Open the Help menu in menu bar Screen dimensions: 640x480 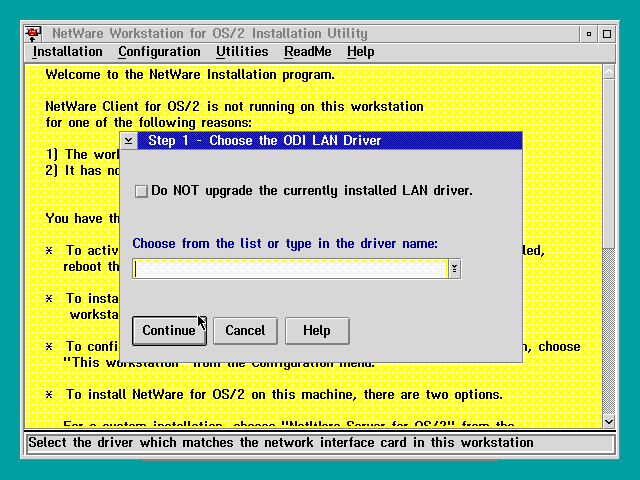360,52
